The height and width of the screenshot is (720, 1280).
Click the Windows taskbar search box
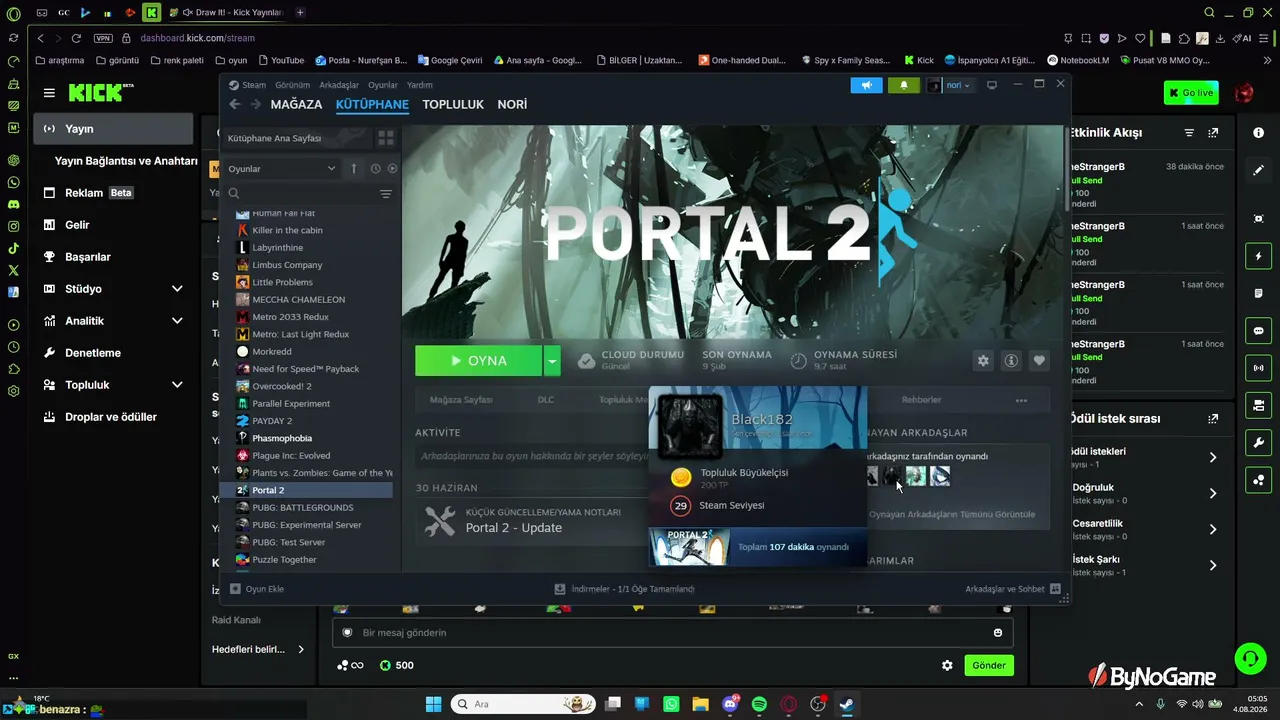524,704
